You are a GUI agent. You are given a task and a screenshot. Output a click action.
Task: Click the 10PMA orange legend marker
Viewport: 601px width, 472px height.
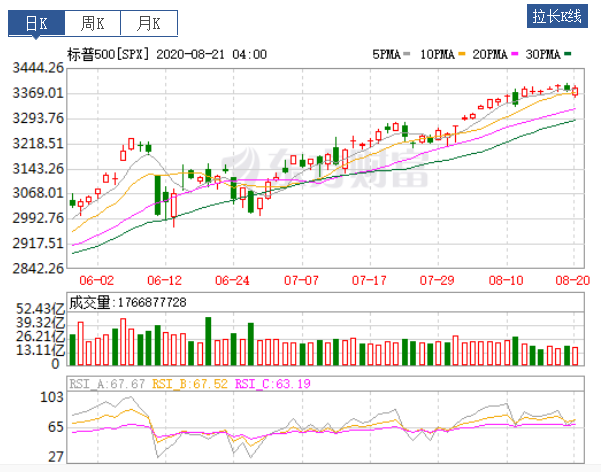click(461, 54)
